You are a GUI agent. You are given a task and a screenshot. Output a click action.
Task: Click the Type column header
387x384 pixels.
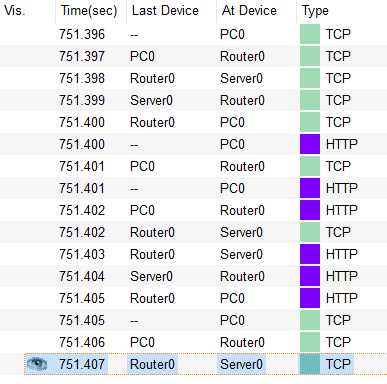(x=315, y=11)
